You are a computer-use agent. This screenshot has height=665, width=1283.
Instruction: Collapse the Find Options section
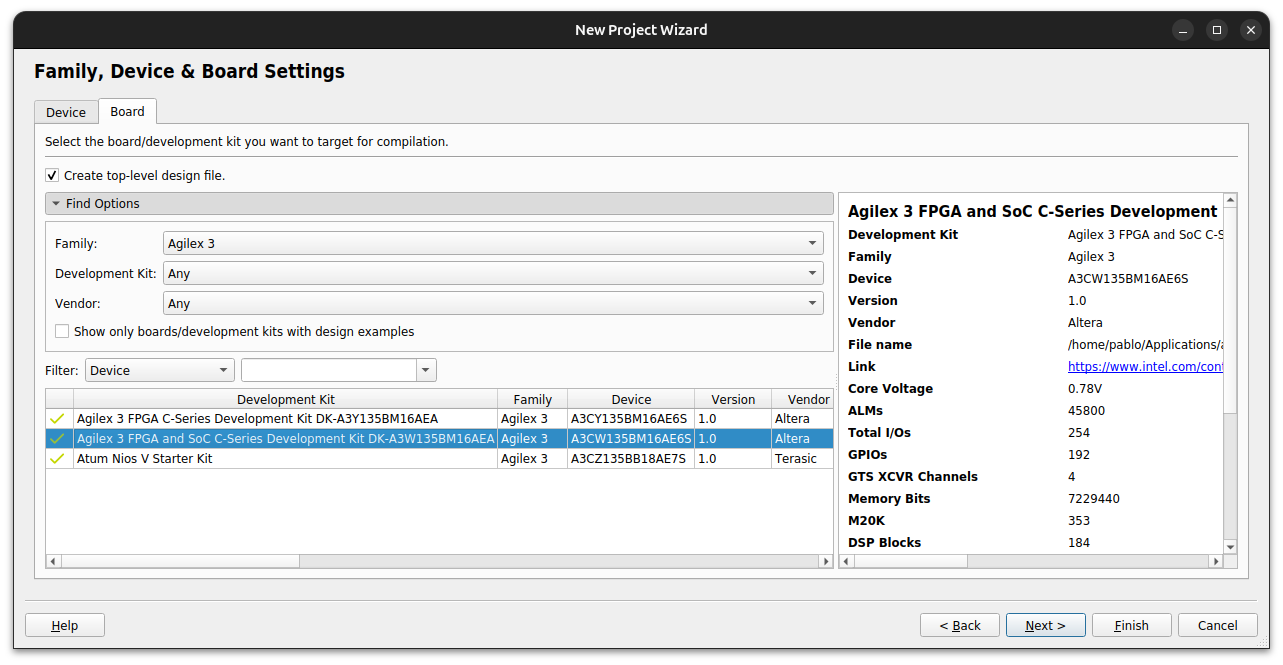click(x=439, y=204)
